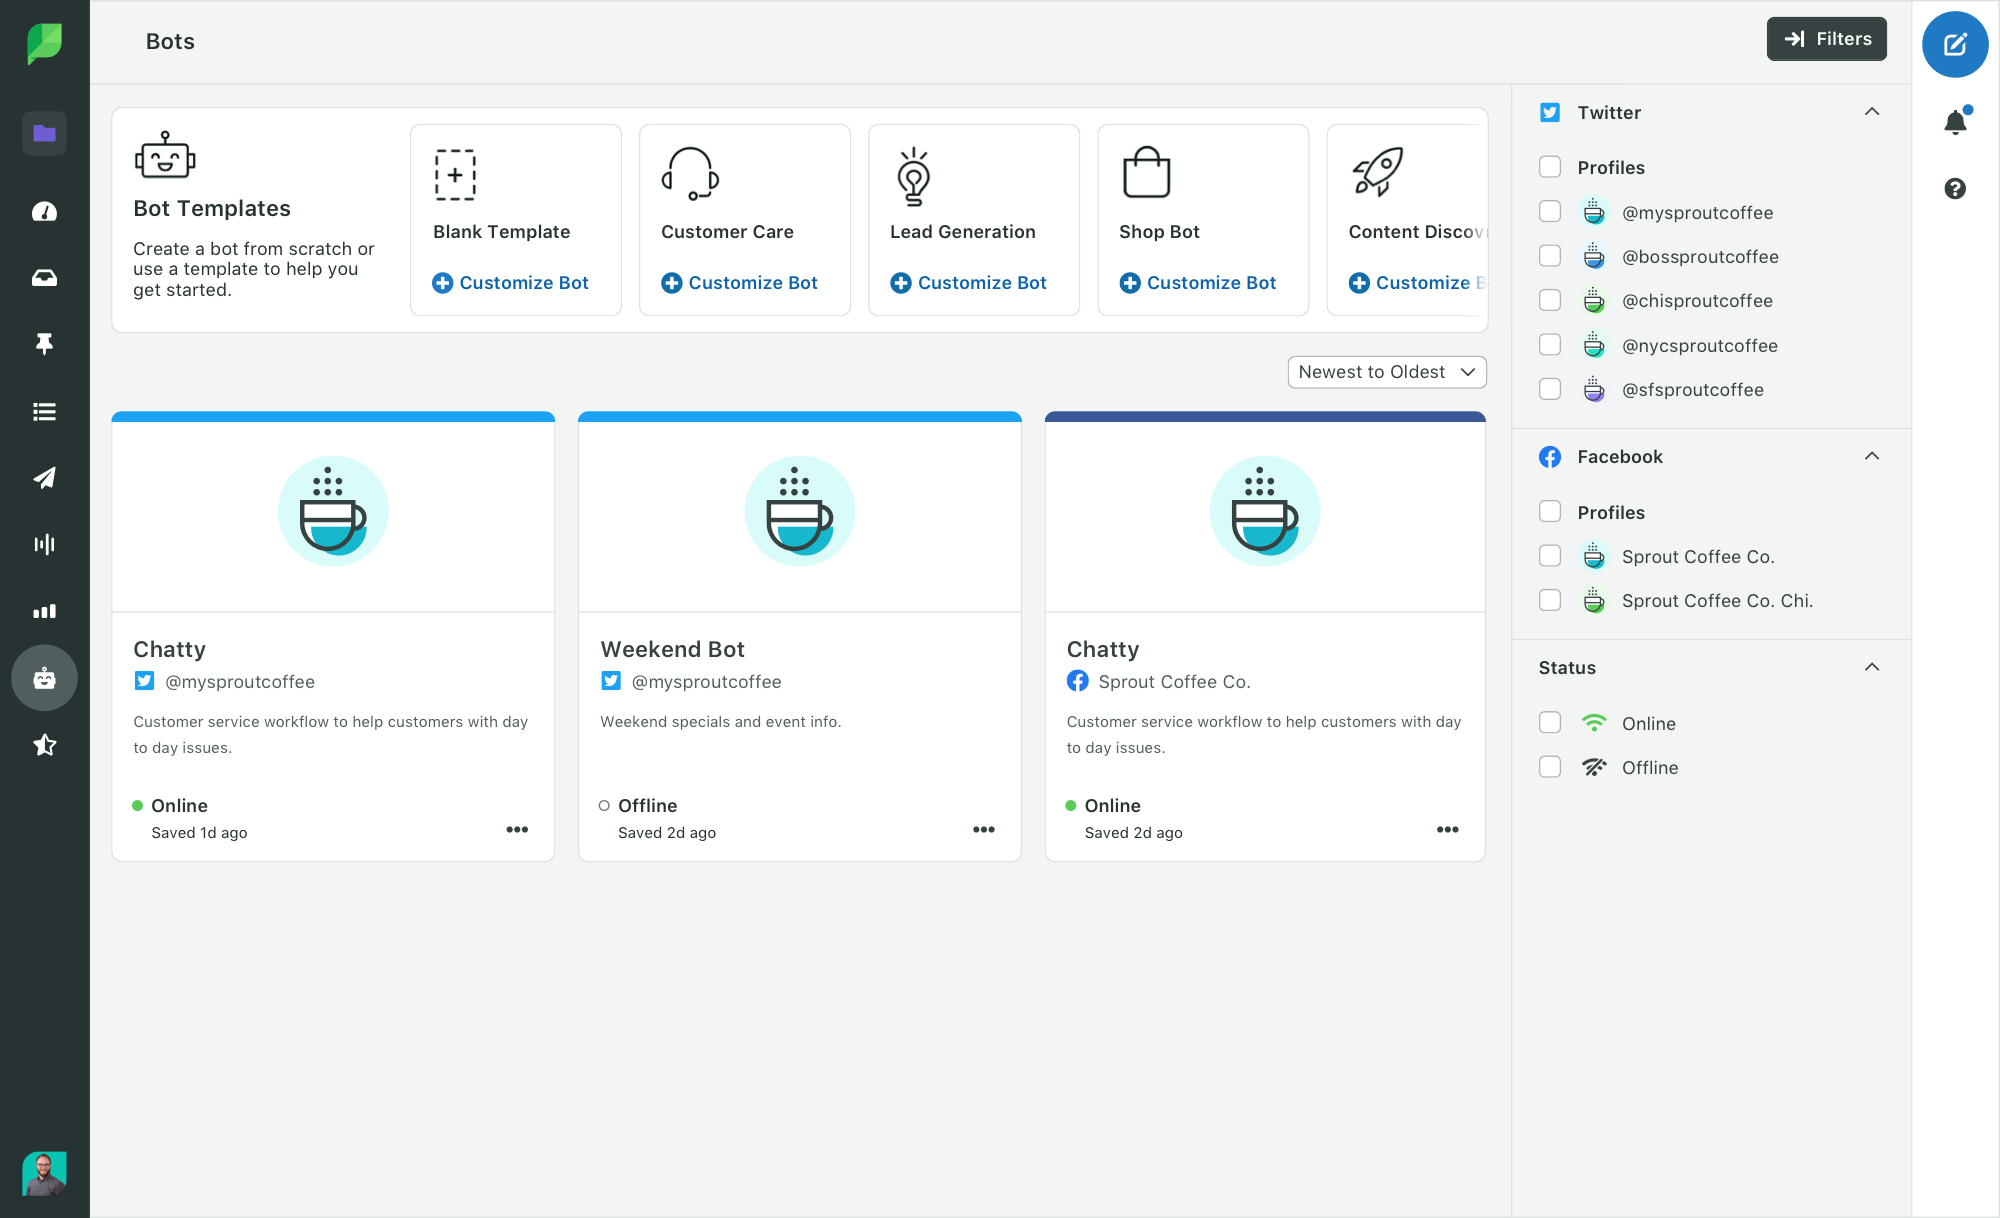Click the Filters button

[x=1826, y=39]
